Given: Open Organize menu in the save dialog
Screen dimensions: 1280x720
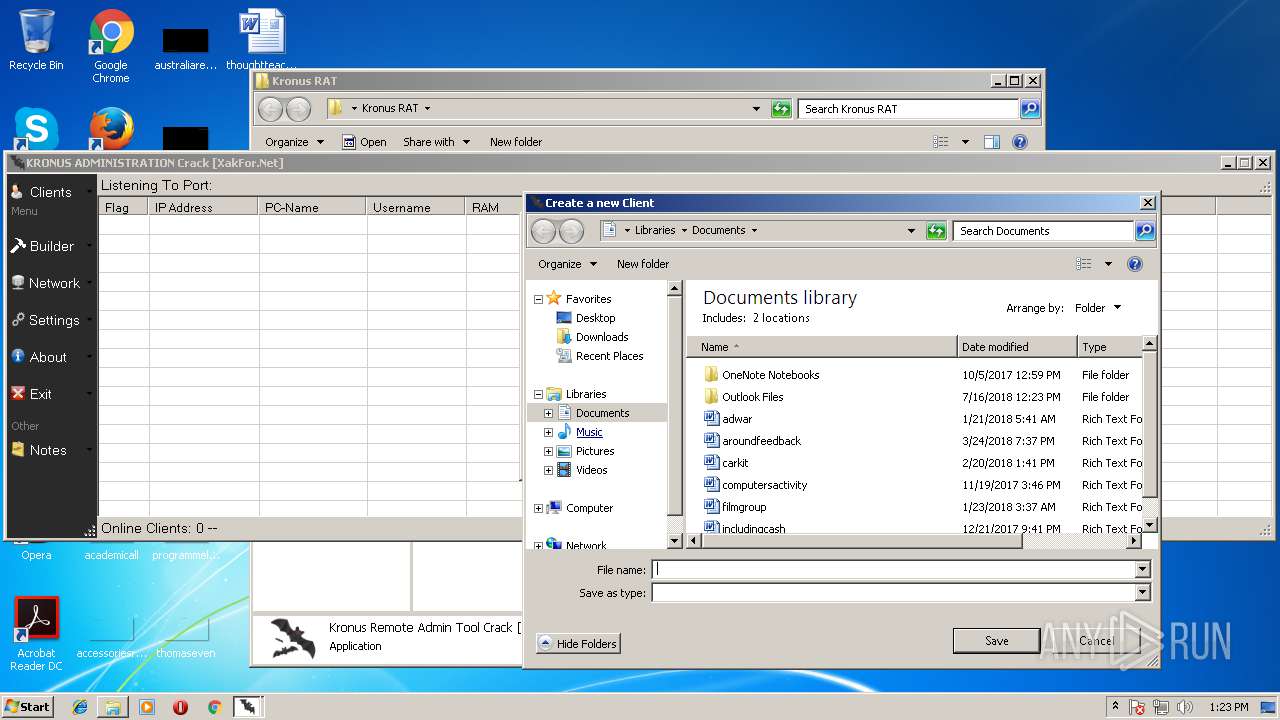Looking at the screenshot, I should coord(567,264).
